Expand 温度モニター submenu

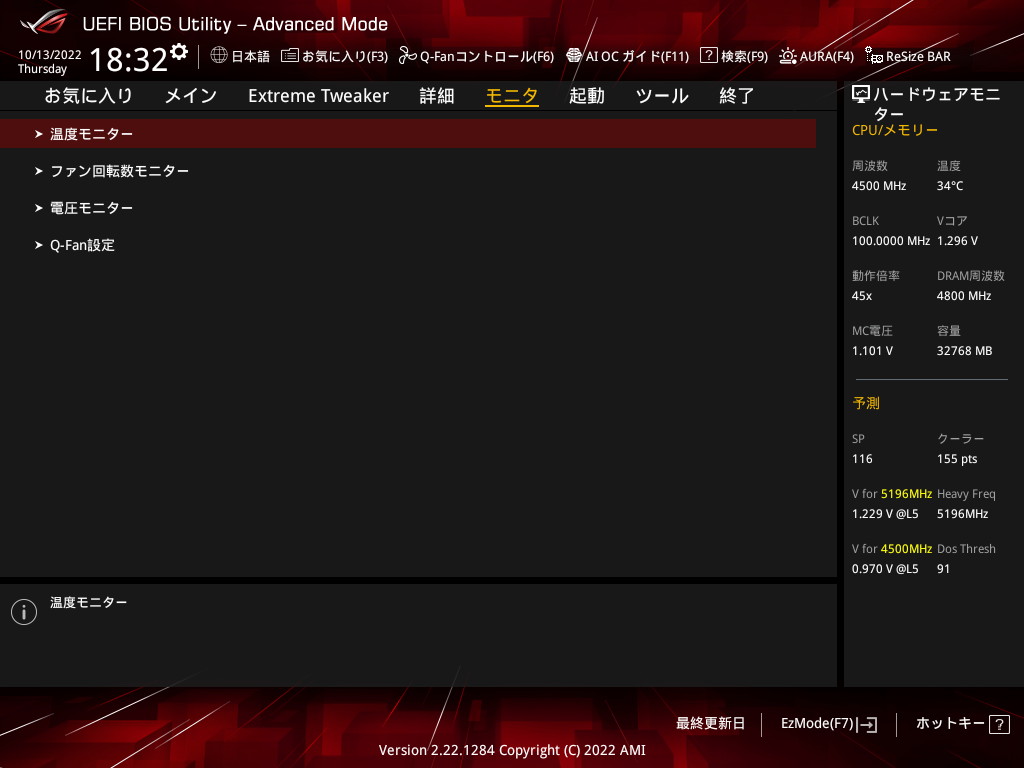(x=408, y=134)
